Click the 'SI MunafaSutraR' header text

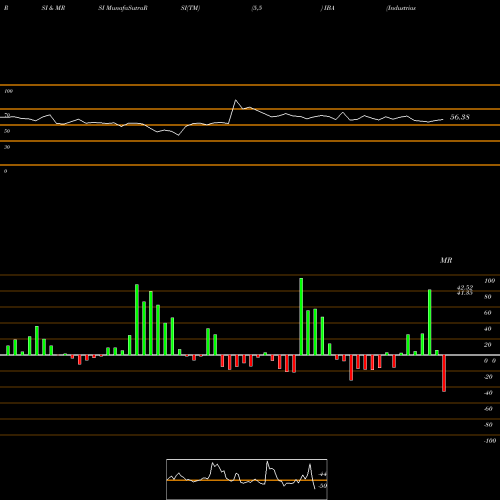point(123,8)
